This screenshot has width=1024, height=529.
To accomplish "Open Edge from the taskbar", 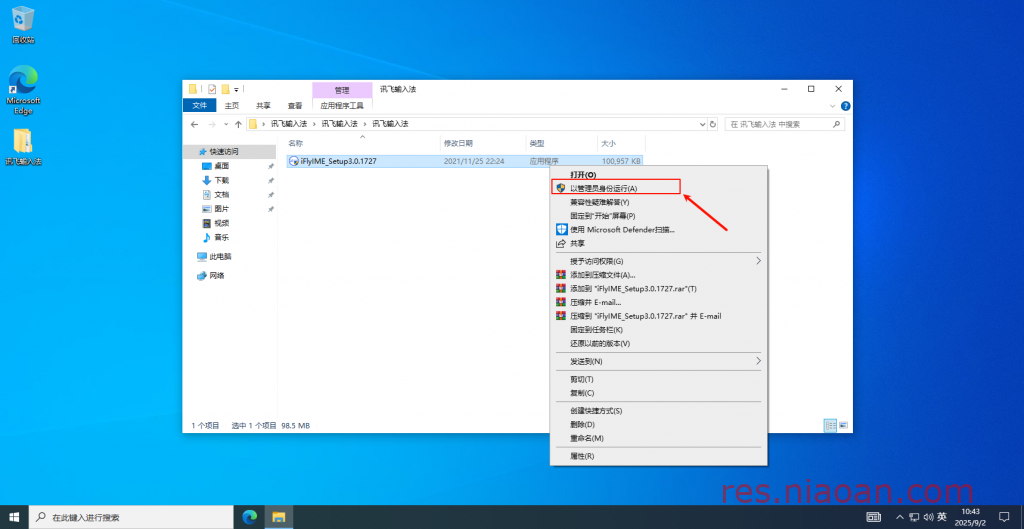I will pos(249,517).
